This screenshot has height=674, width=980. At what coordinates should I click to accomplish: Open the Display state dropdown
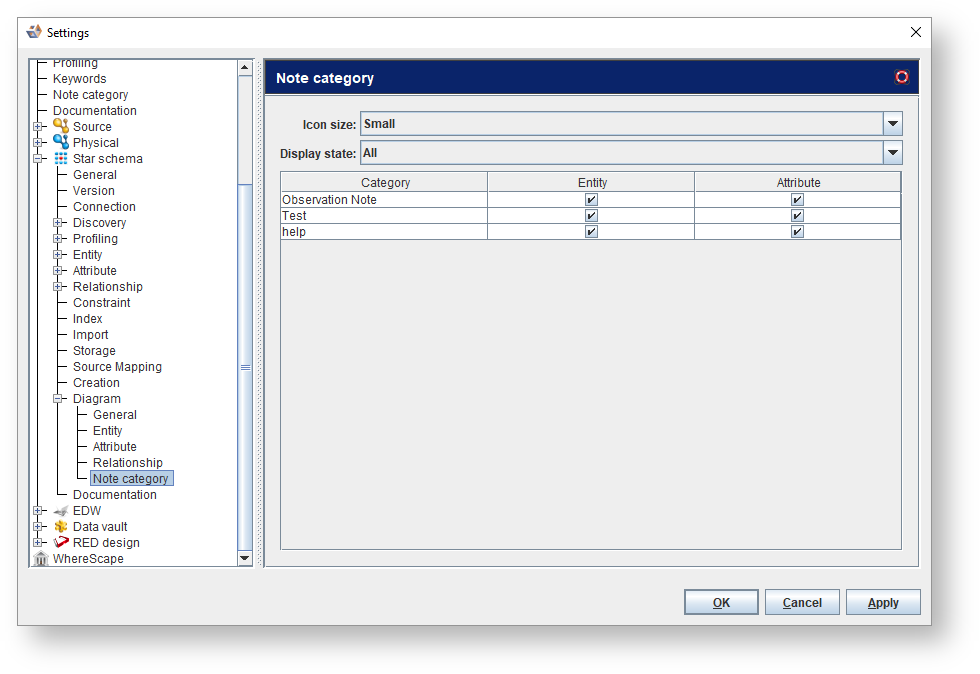892,153
